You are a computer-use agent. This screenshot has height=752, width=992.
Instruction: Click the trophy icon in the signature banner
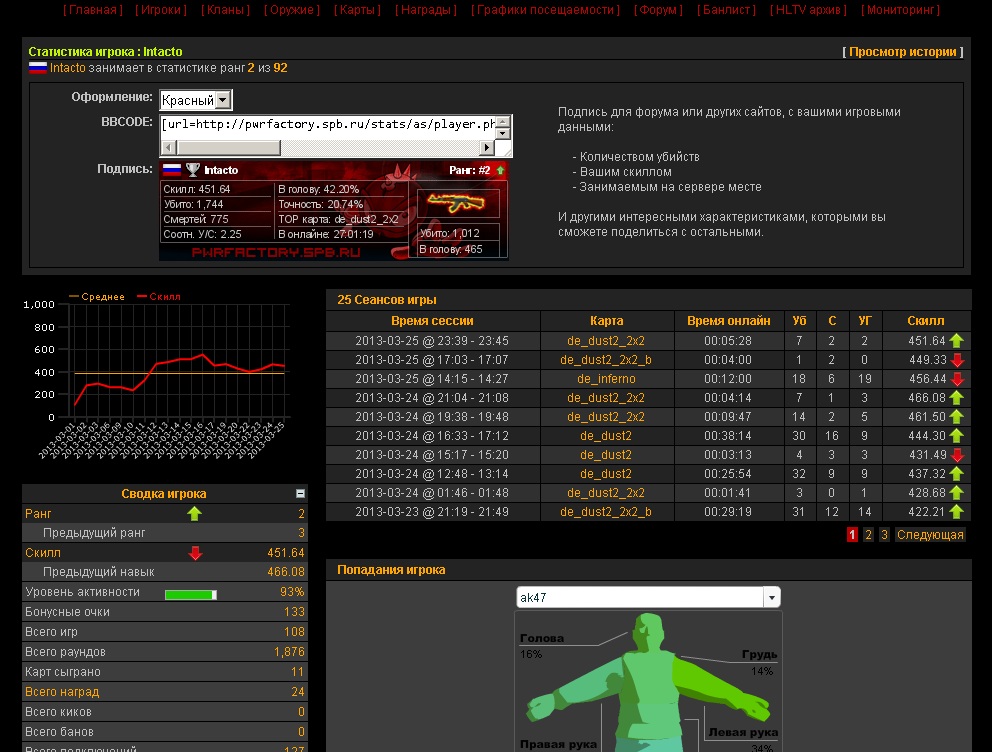tap(193, 170)
